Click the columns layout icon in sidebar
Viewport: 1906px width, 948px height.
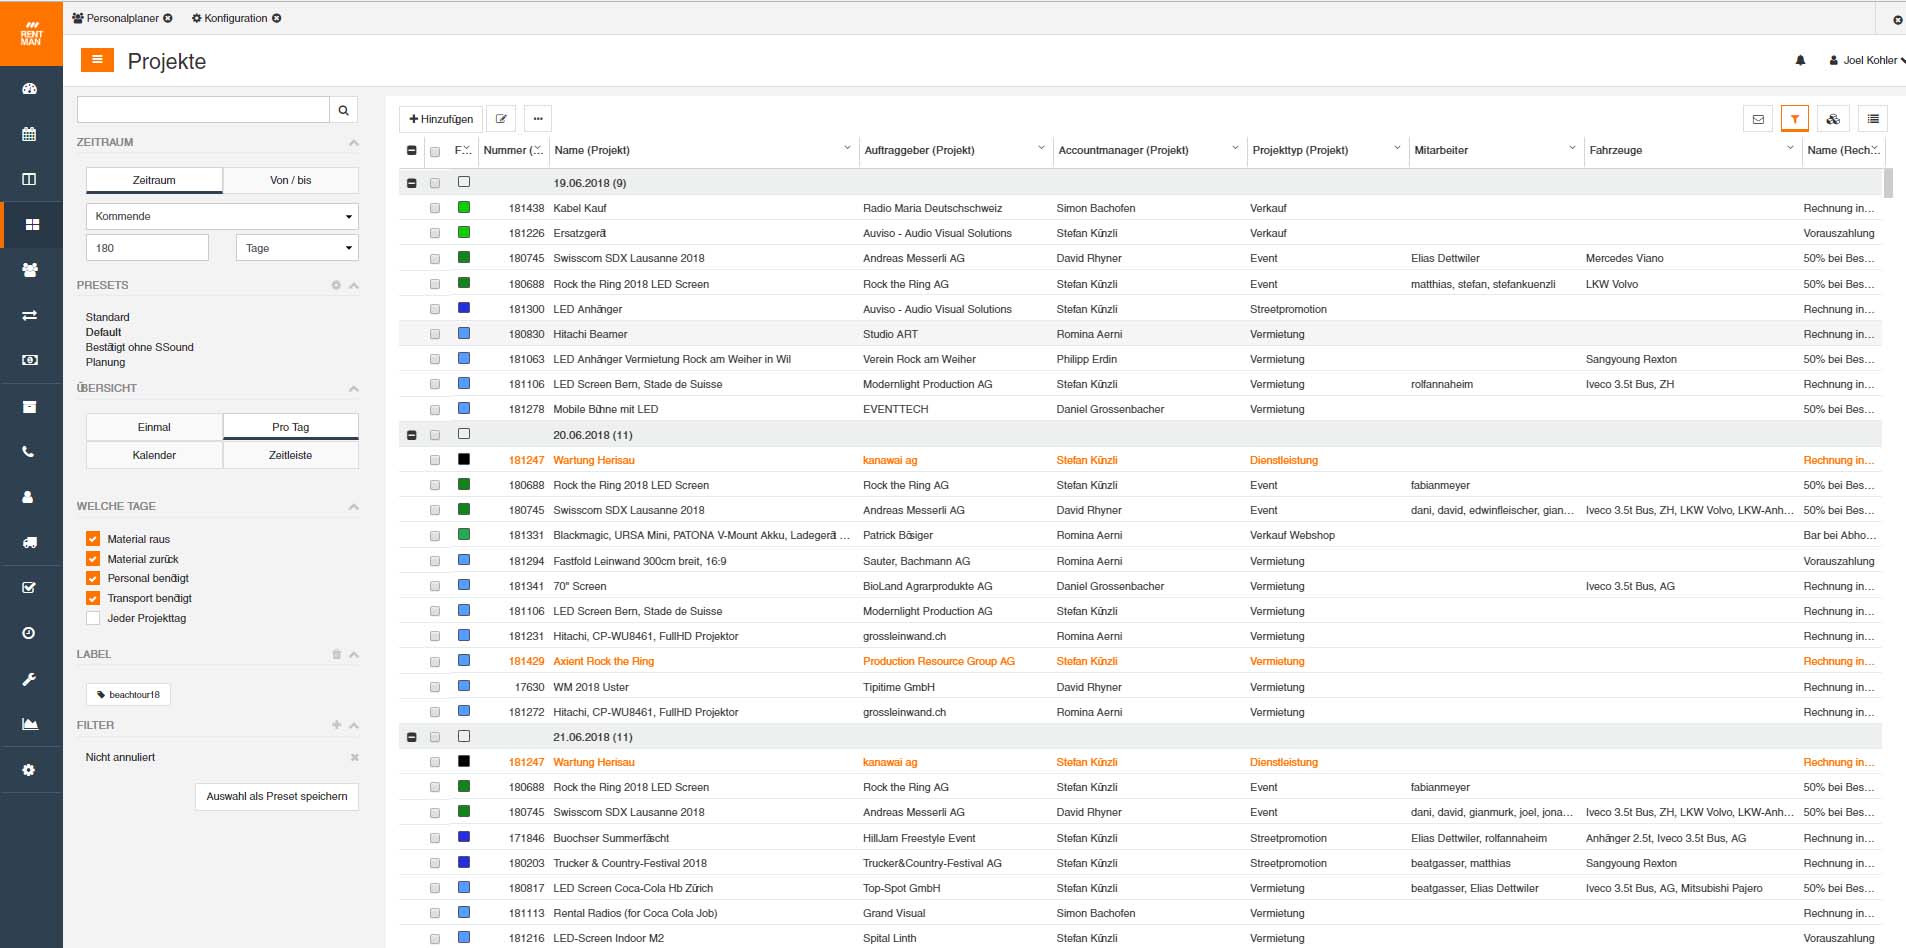(30, 179)
